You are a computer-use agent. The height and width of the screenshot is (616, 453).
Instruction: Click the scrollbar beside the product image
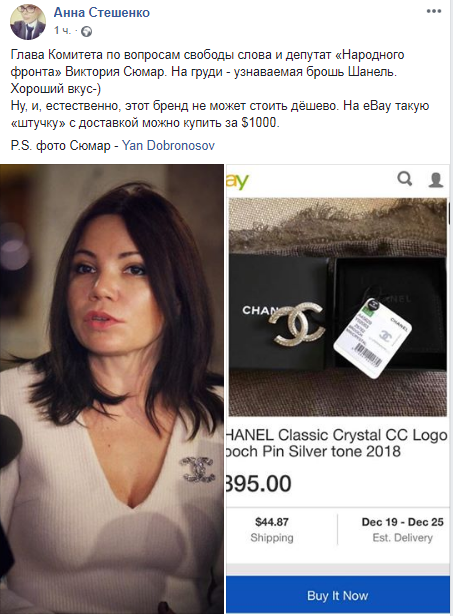click(x=450, y=214)
